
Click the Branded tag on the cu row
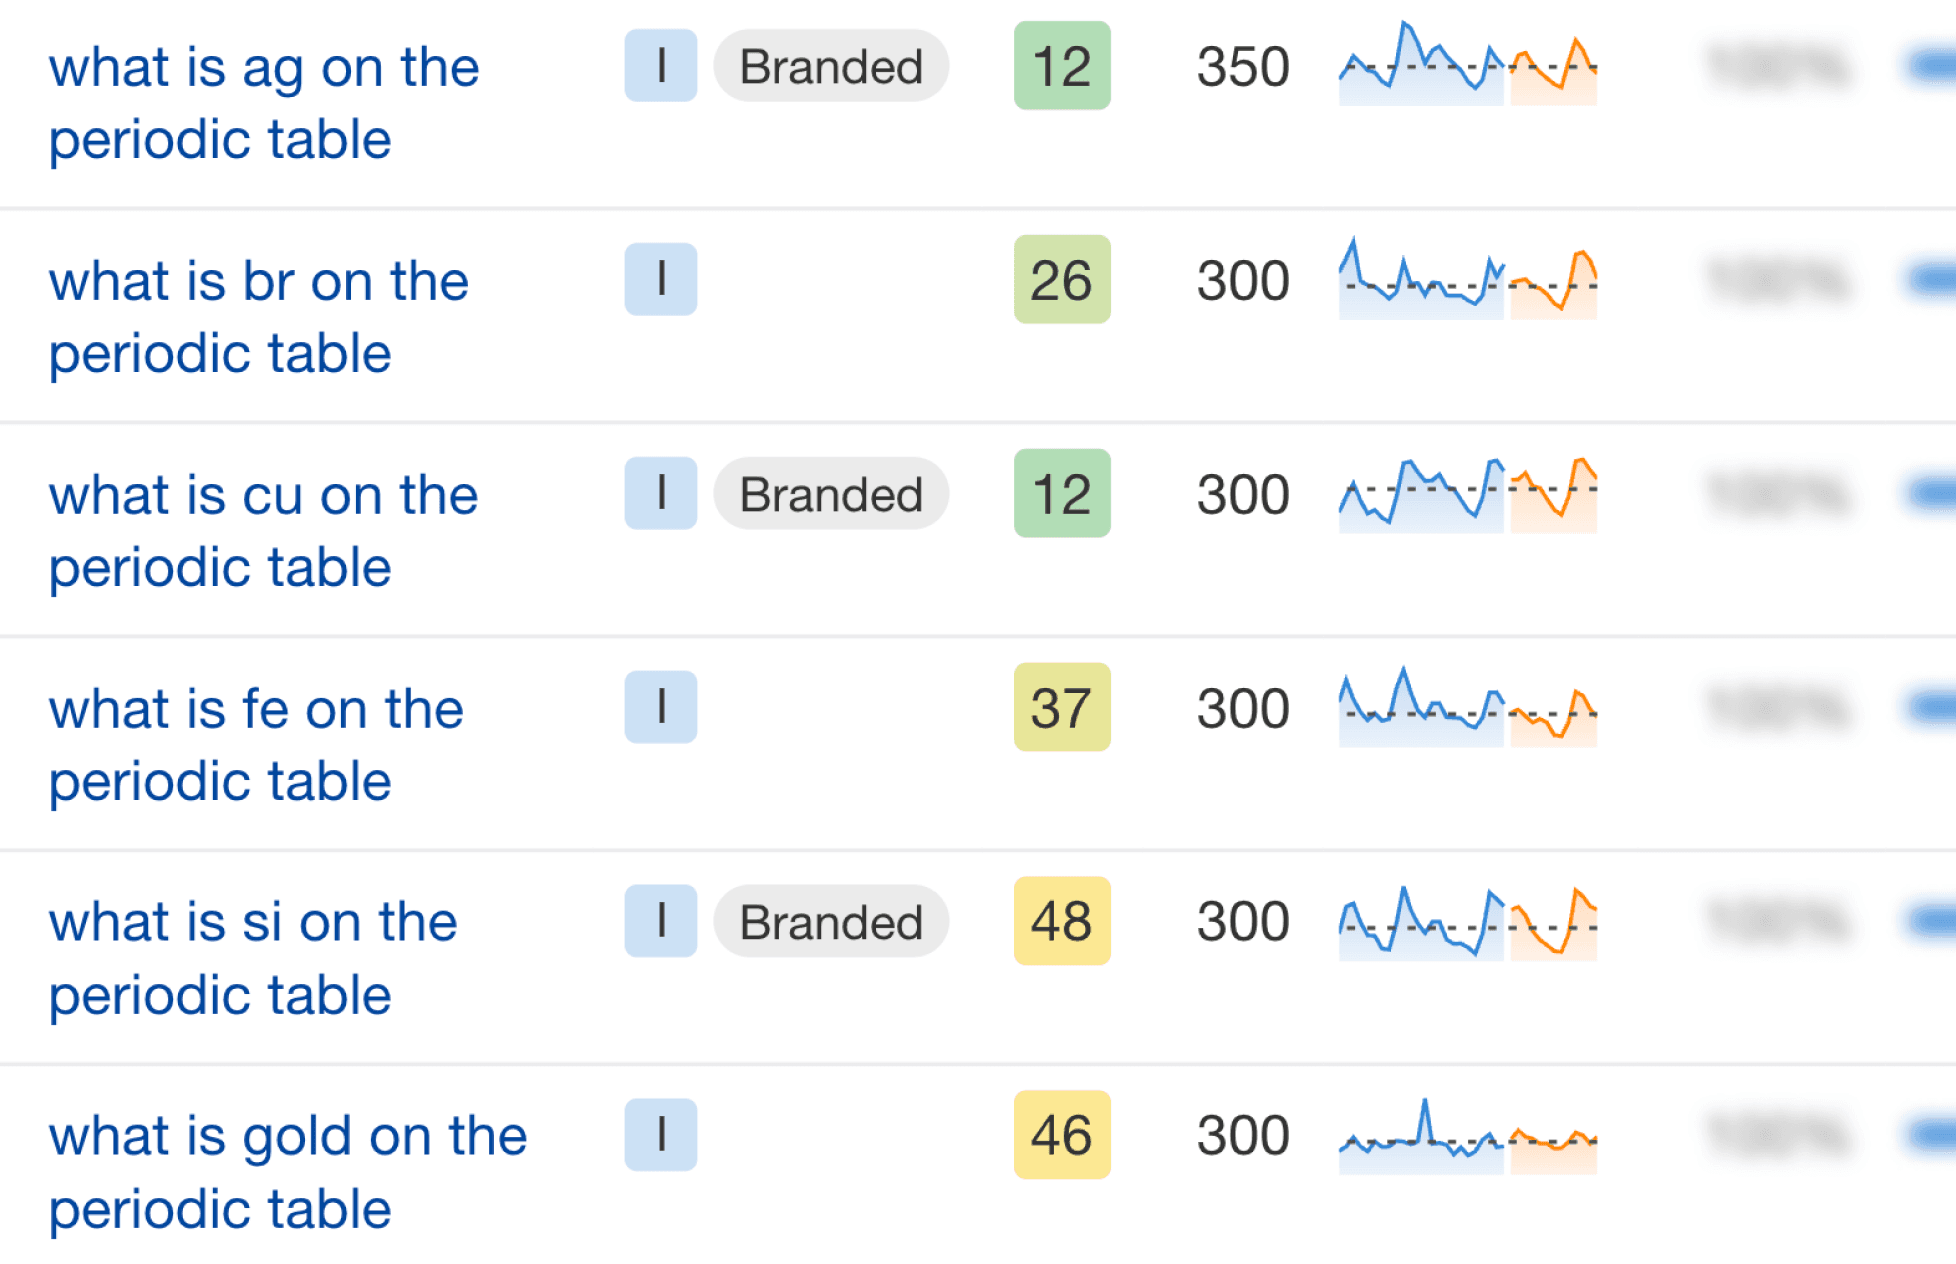click(830, 494)
